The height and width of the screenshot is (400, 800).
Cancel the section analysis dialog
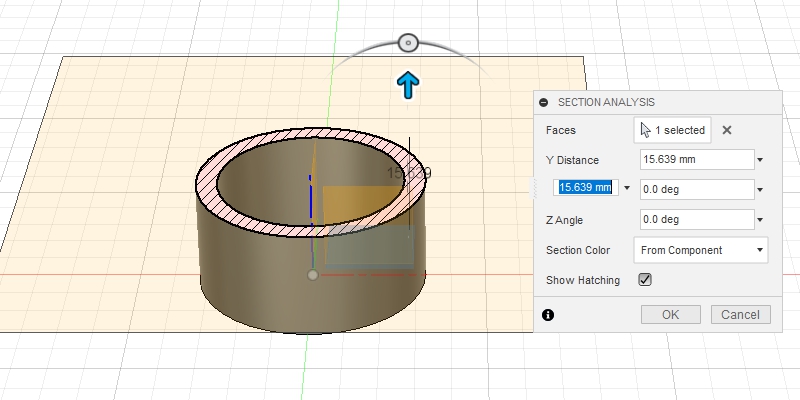(741, 314)
